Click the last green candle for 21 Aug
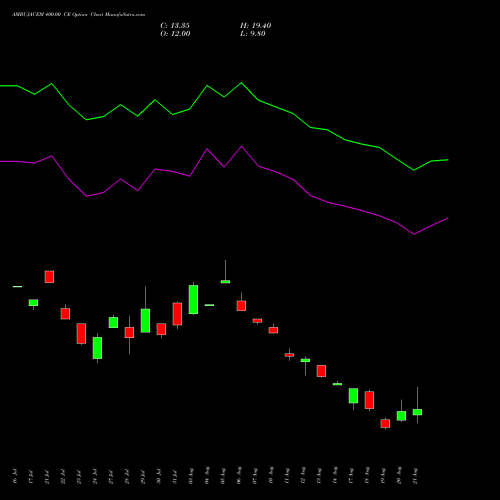 click(417, 412)
